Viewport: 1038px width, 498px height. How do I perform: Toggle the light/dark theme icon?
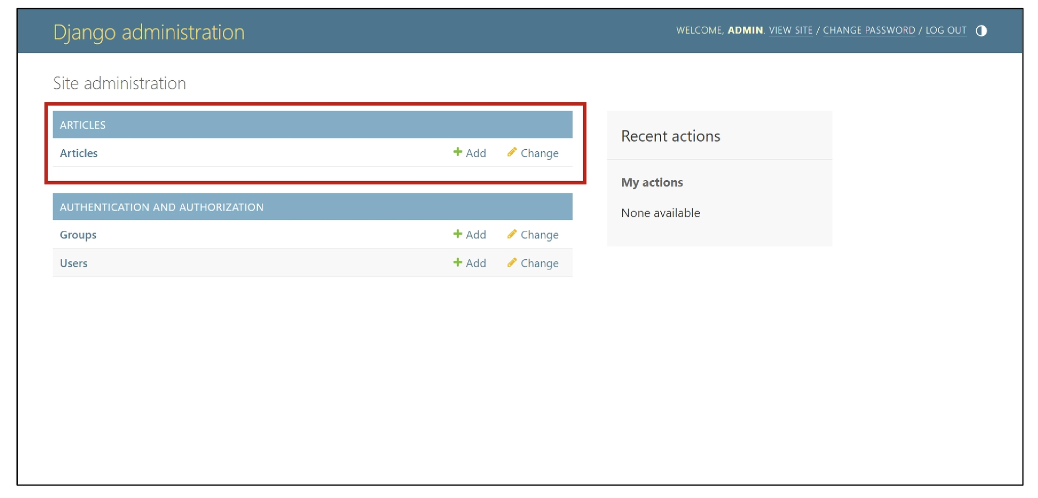pyautogui.click(x=981, y=30)
